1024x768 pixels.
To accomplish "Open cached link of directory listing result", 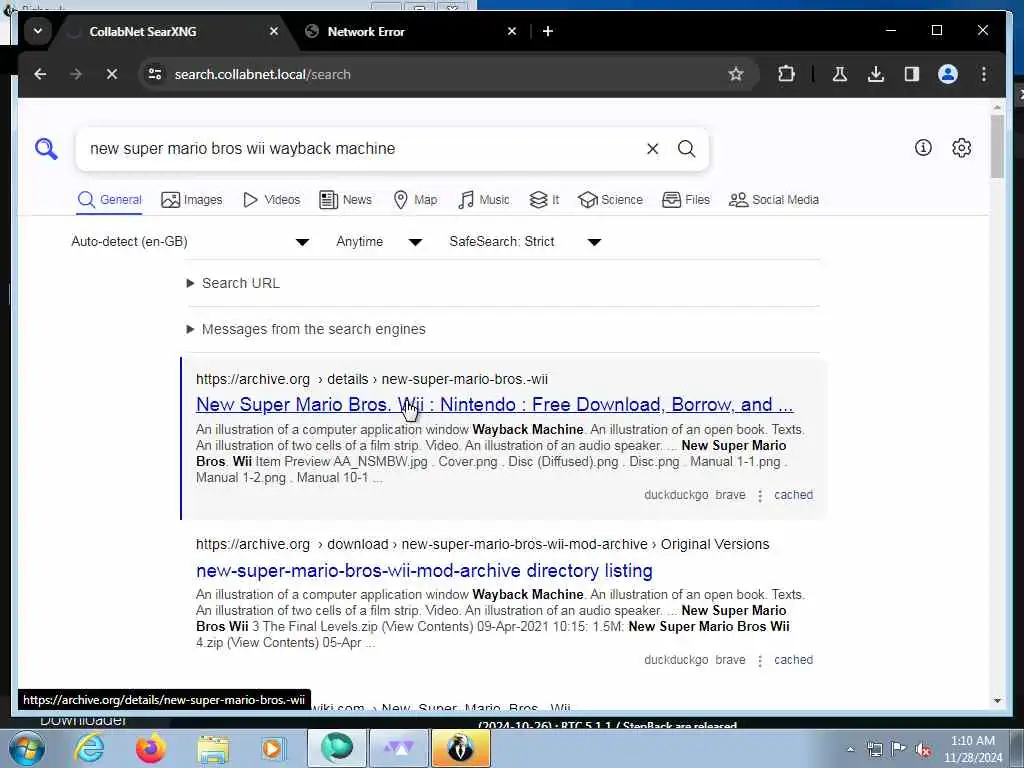I will [x=793, y=660].
